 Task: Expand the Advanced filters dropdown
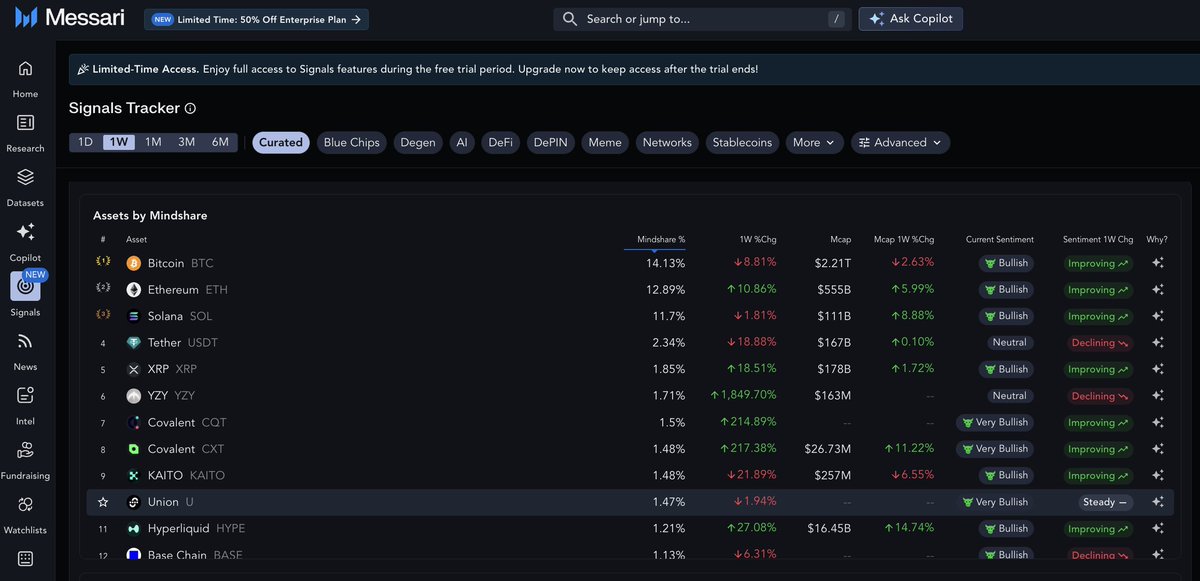click(900, 142)
